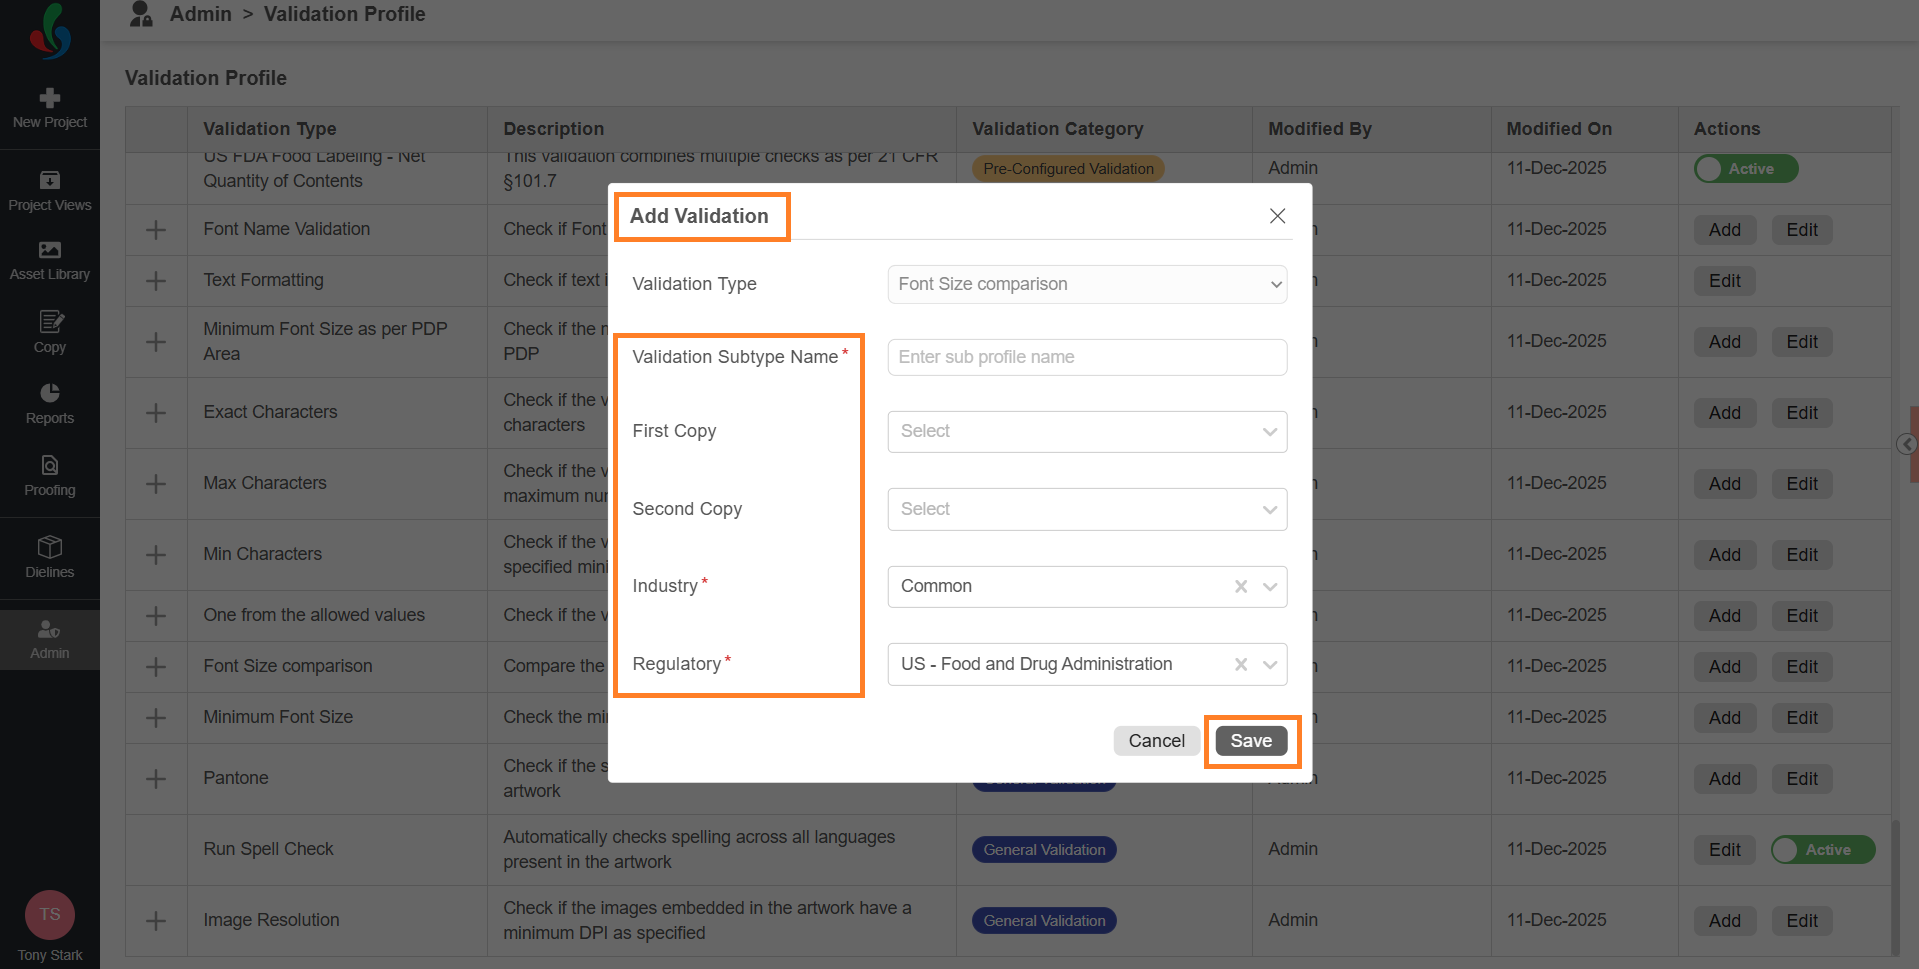Screen dimensions: 1919x969
Task: Expand the Image Resolution row
Action: 156,921
